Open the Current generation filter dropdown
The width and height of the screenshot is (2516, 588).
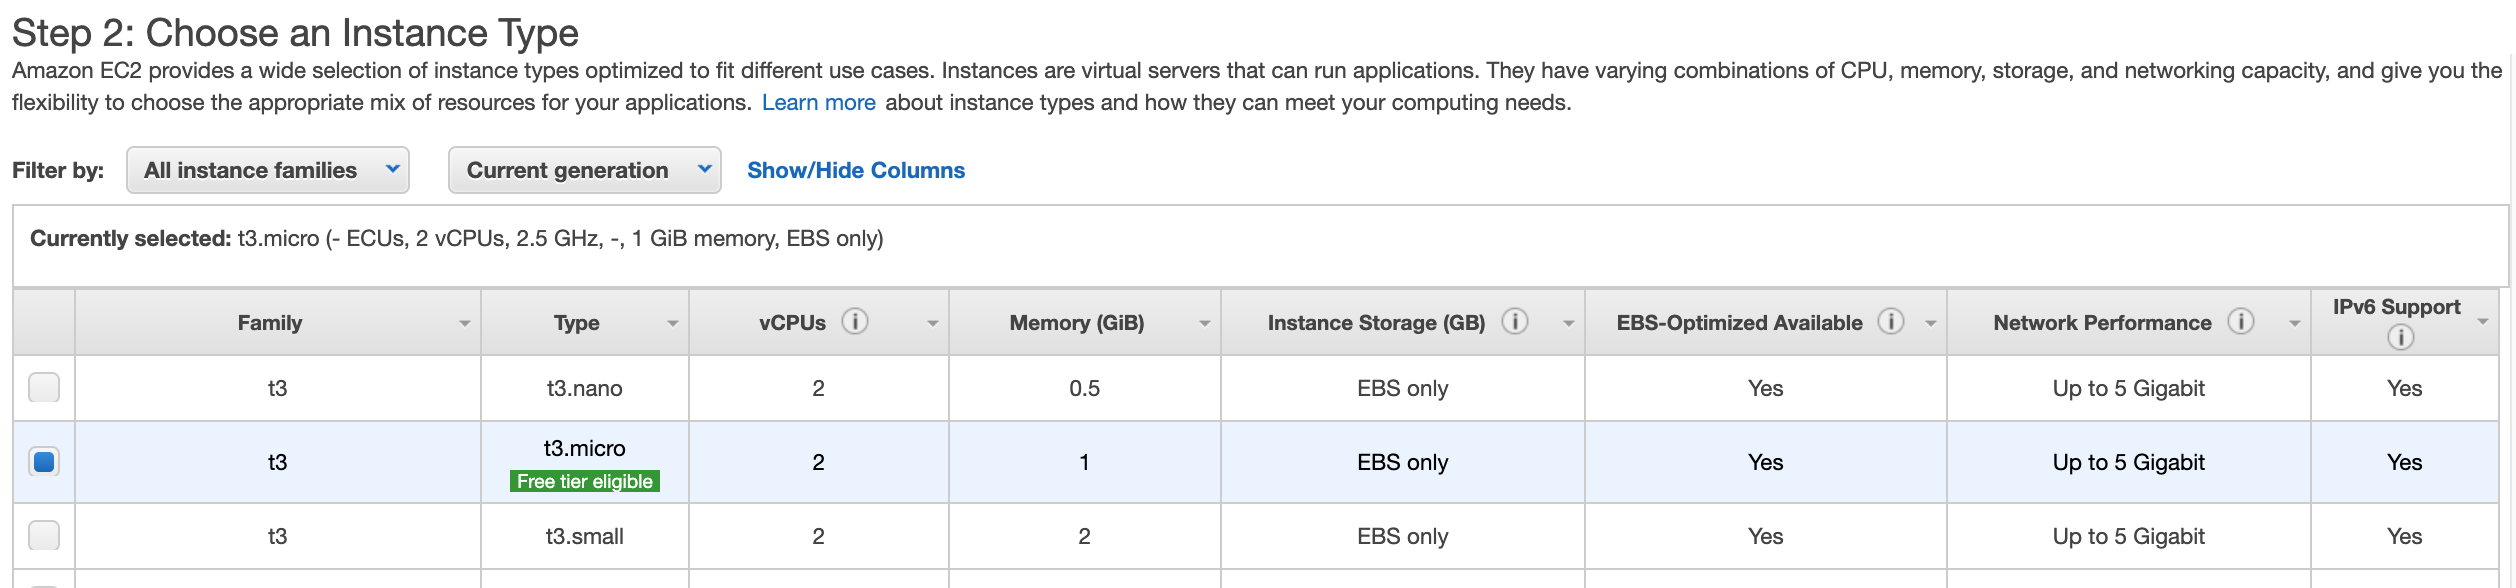tap(585, 170)
